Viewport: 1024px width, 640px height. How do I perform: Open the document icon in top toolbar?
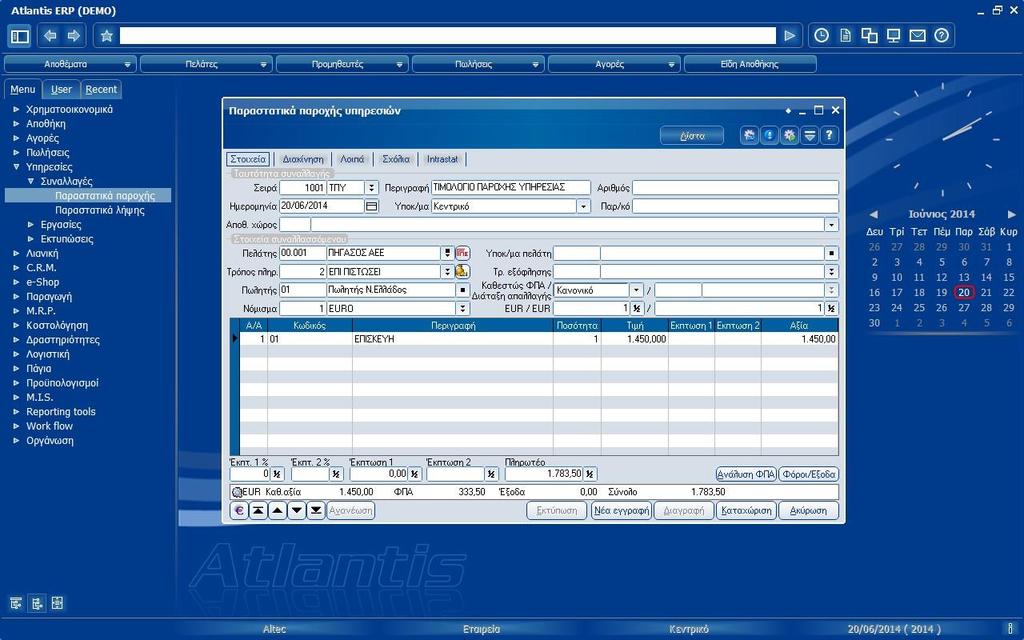pos(845,36)
